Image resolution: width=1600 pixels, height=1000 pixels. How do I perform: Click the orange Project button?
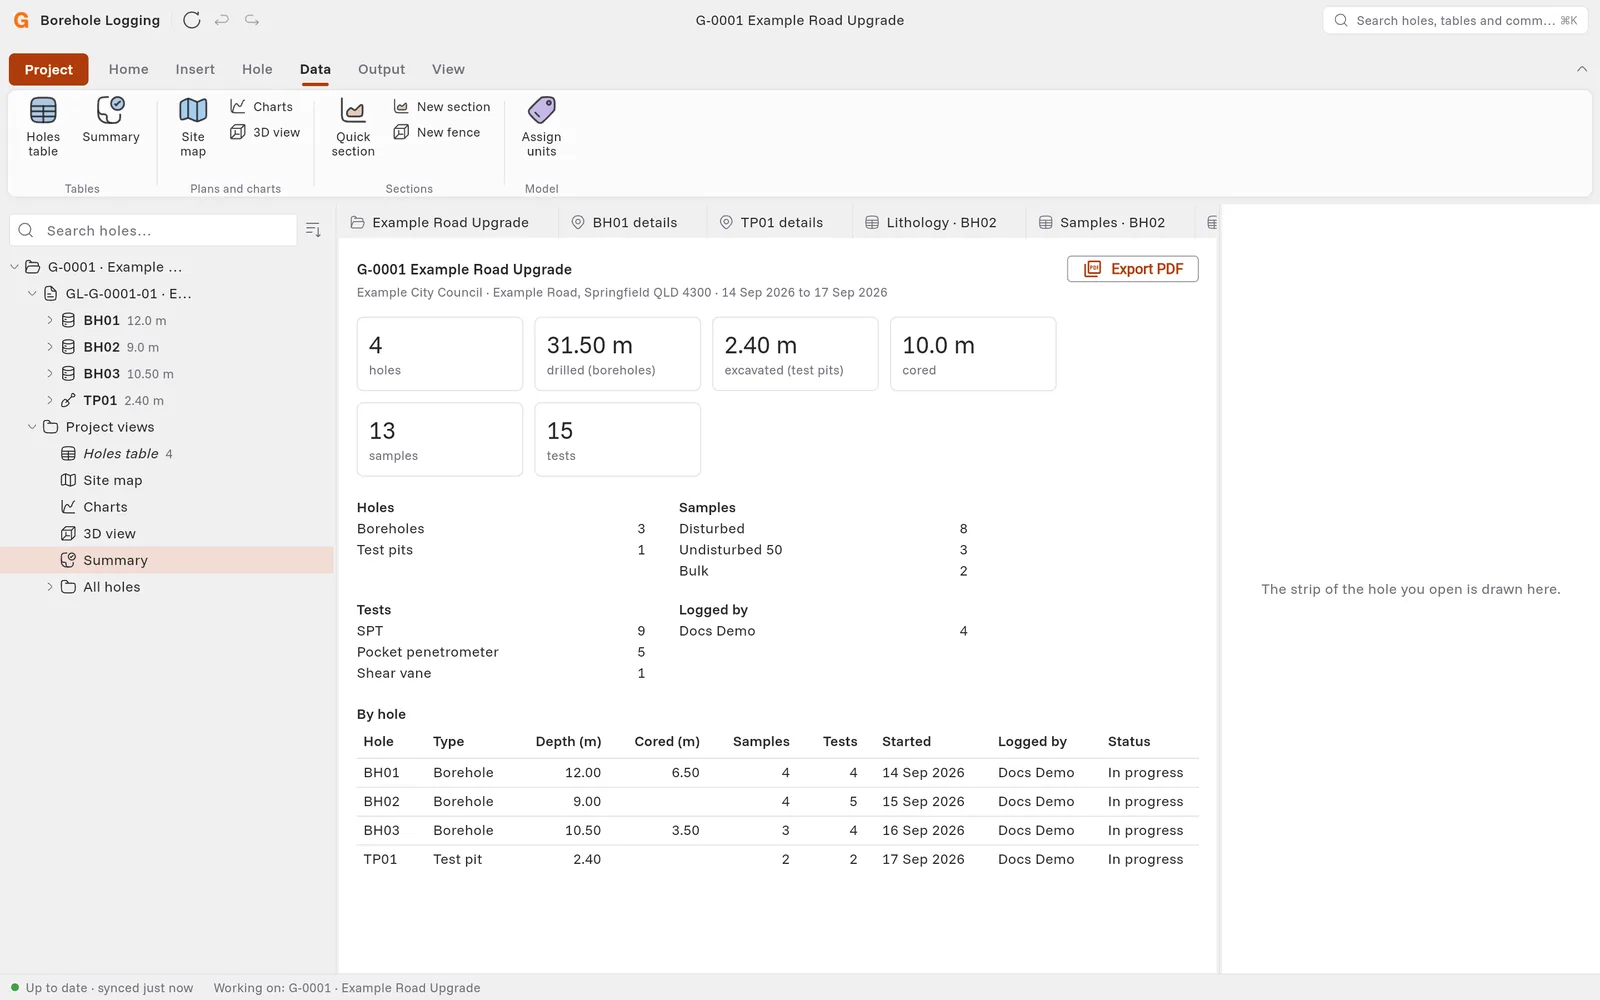click(x=48, y=69)
